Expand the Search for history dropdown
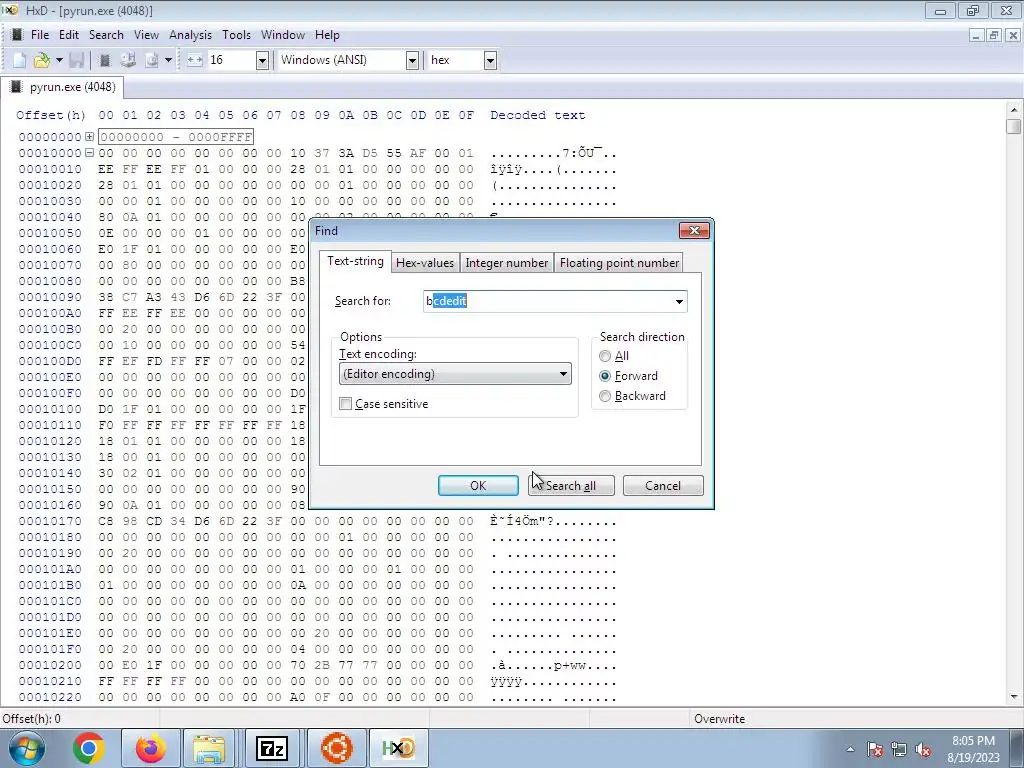The height and width of the screenshot is (768, 1024). pos(679,301)
